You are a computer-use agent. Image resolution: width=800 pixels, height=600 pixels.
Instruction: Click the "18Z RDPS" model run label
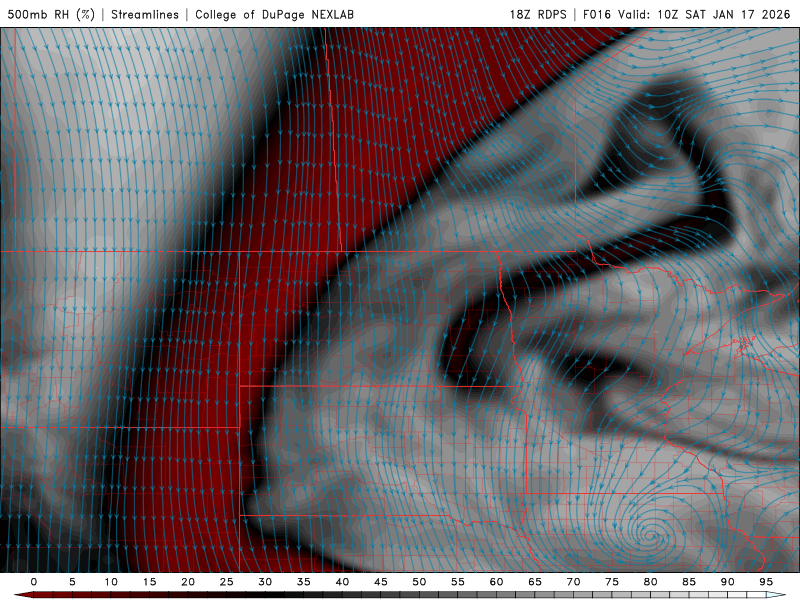click(538, 14)
